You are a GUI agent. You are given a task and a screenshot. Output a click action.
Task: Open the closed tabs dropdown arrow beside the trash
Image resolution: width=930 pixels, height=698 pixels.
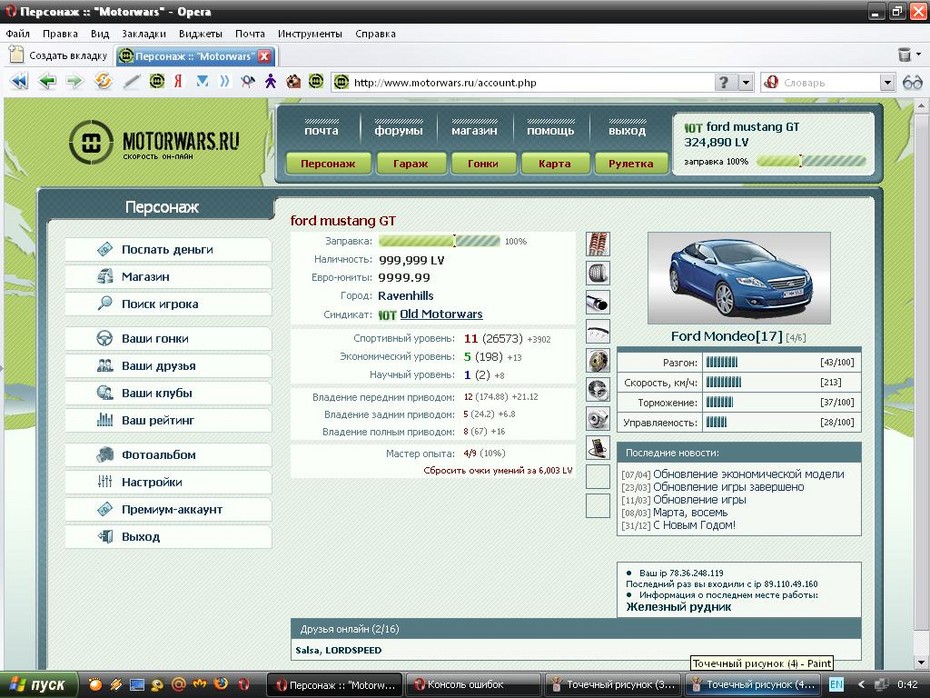(x=919, y=55)
